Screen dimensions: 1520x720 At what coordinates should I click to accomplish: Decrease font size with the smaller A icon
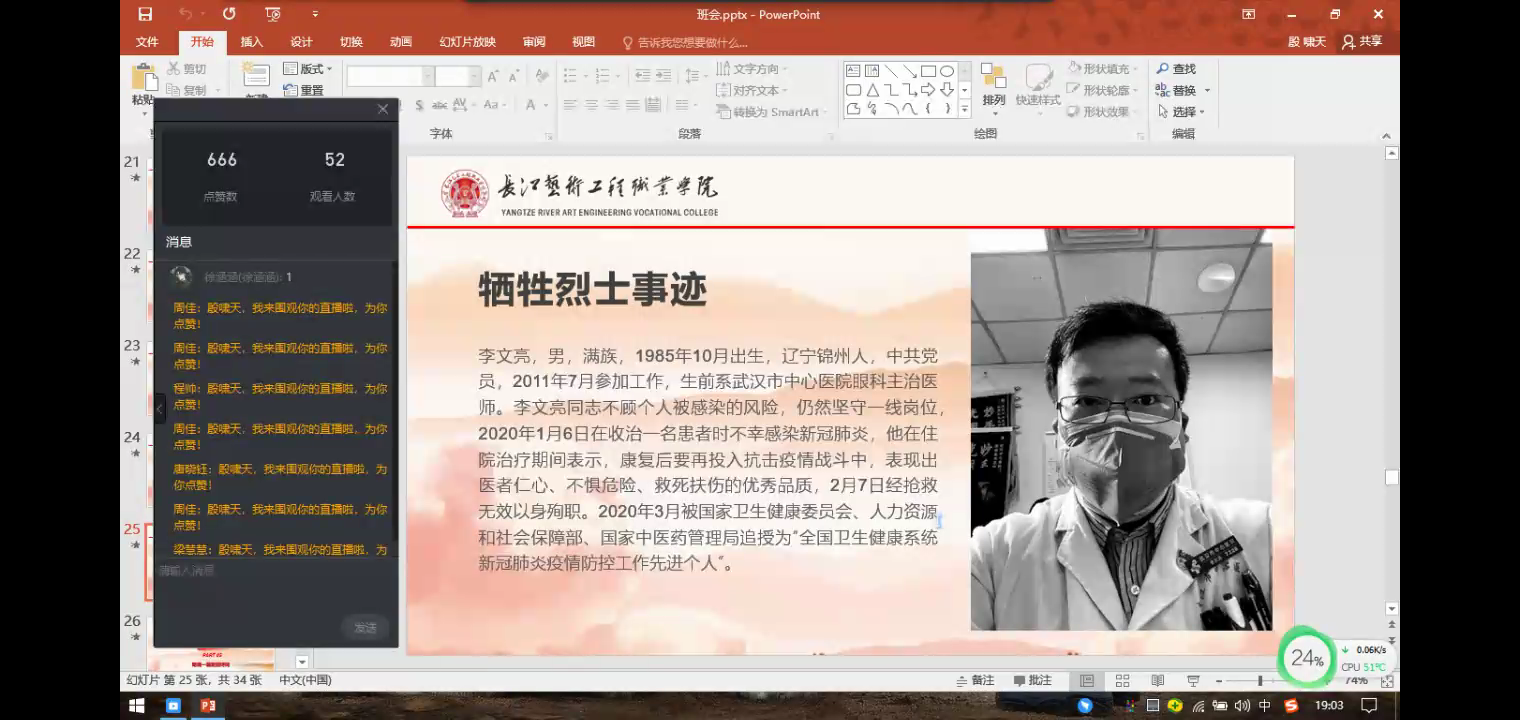pos(514,77)
